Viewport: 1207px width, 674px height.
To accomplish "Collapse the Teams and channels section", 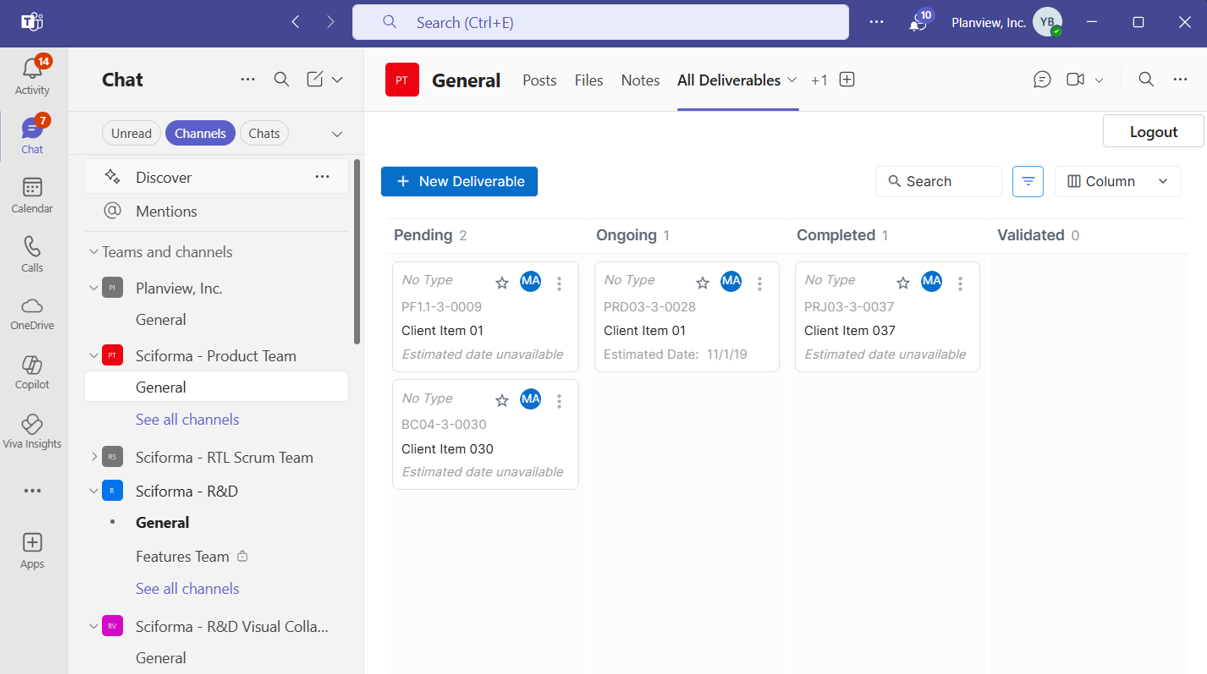I will pyautogui.click(x=94, y=252).
